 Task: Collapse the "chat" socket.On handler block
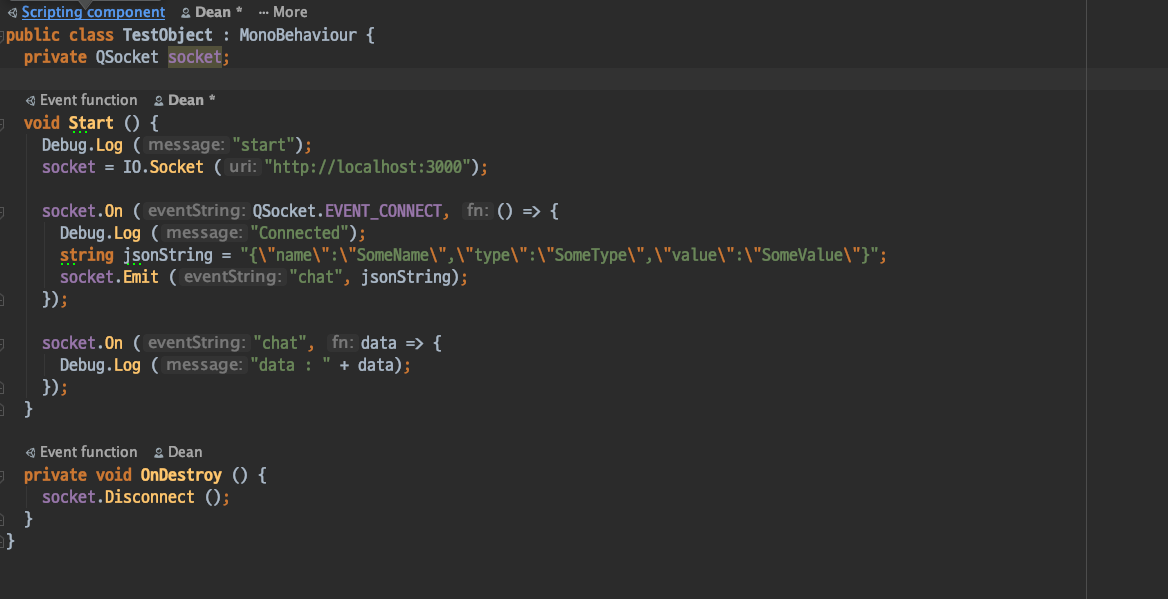click(x=3, y=342)
